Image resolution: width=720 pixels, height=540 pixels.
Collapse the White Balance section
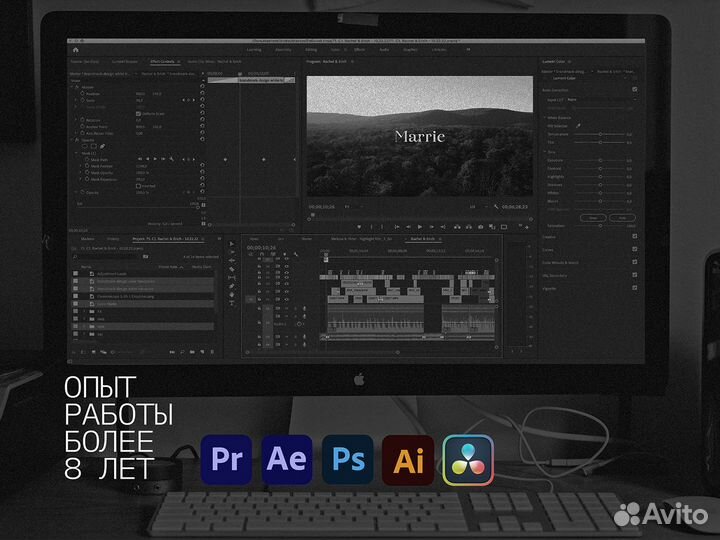point(545,117)
